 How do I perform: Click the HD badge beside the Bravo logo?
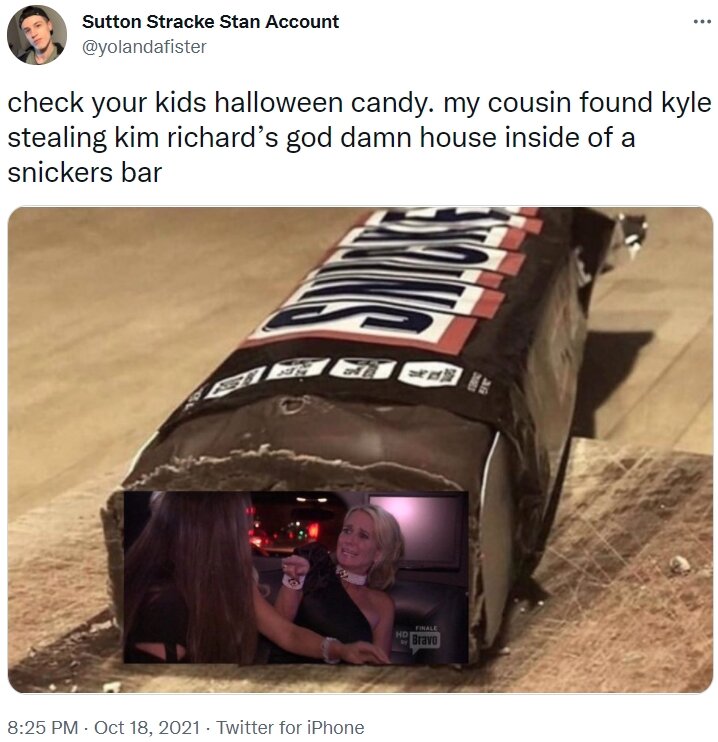click(x=402, y=637)
